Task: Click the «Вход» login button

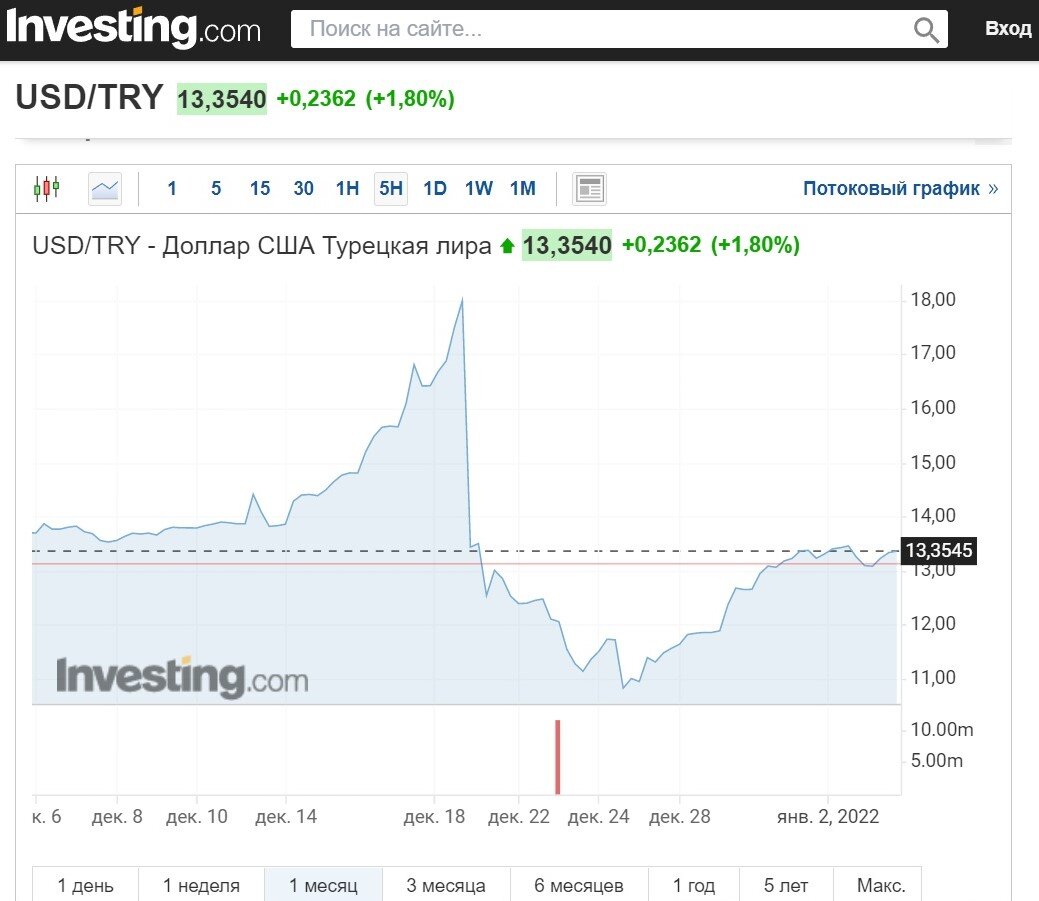Action: [x=1008, y=29]
